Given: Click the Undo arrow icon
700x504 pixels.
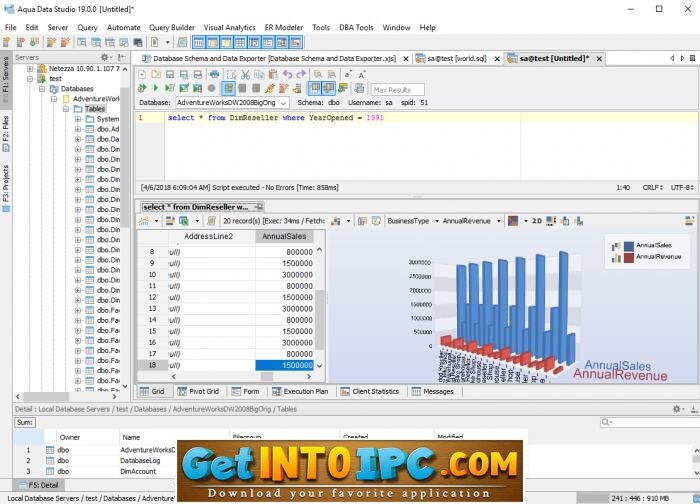Looking at the screenshot, I should pos(288,75).
